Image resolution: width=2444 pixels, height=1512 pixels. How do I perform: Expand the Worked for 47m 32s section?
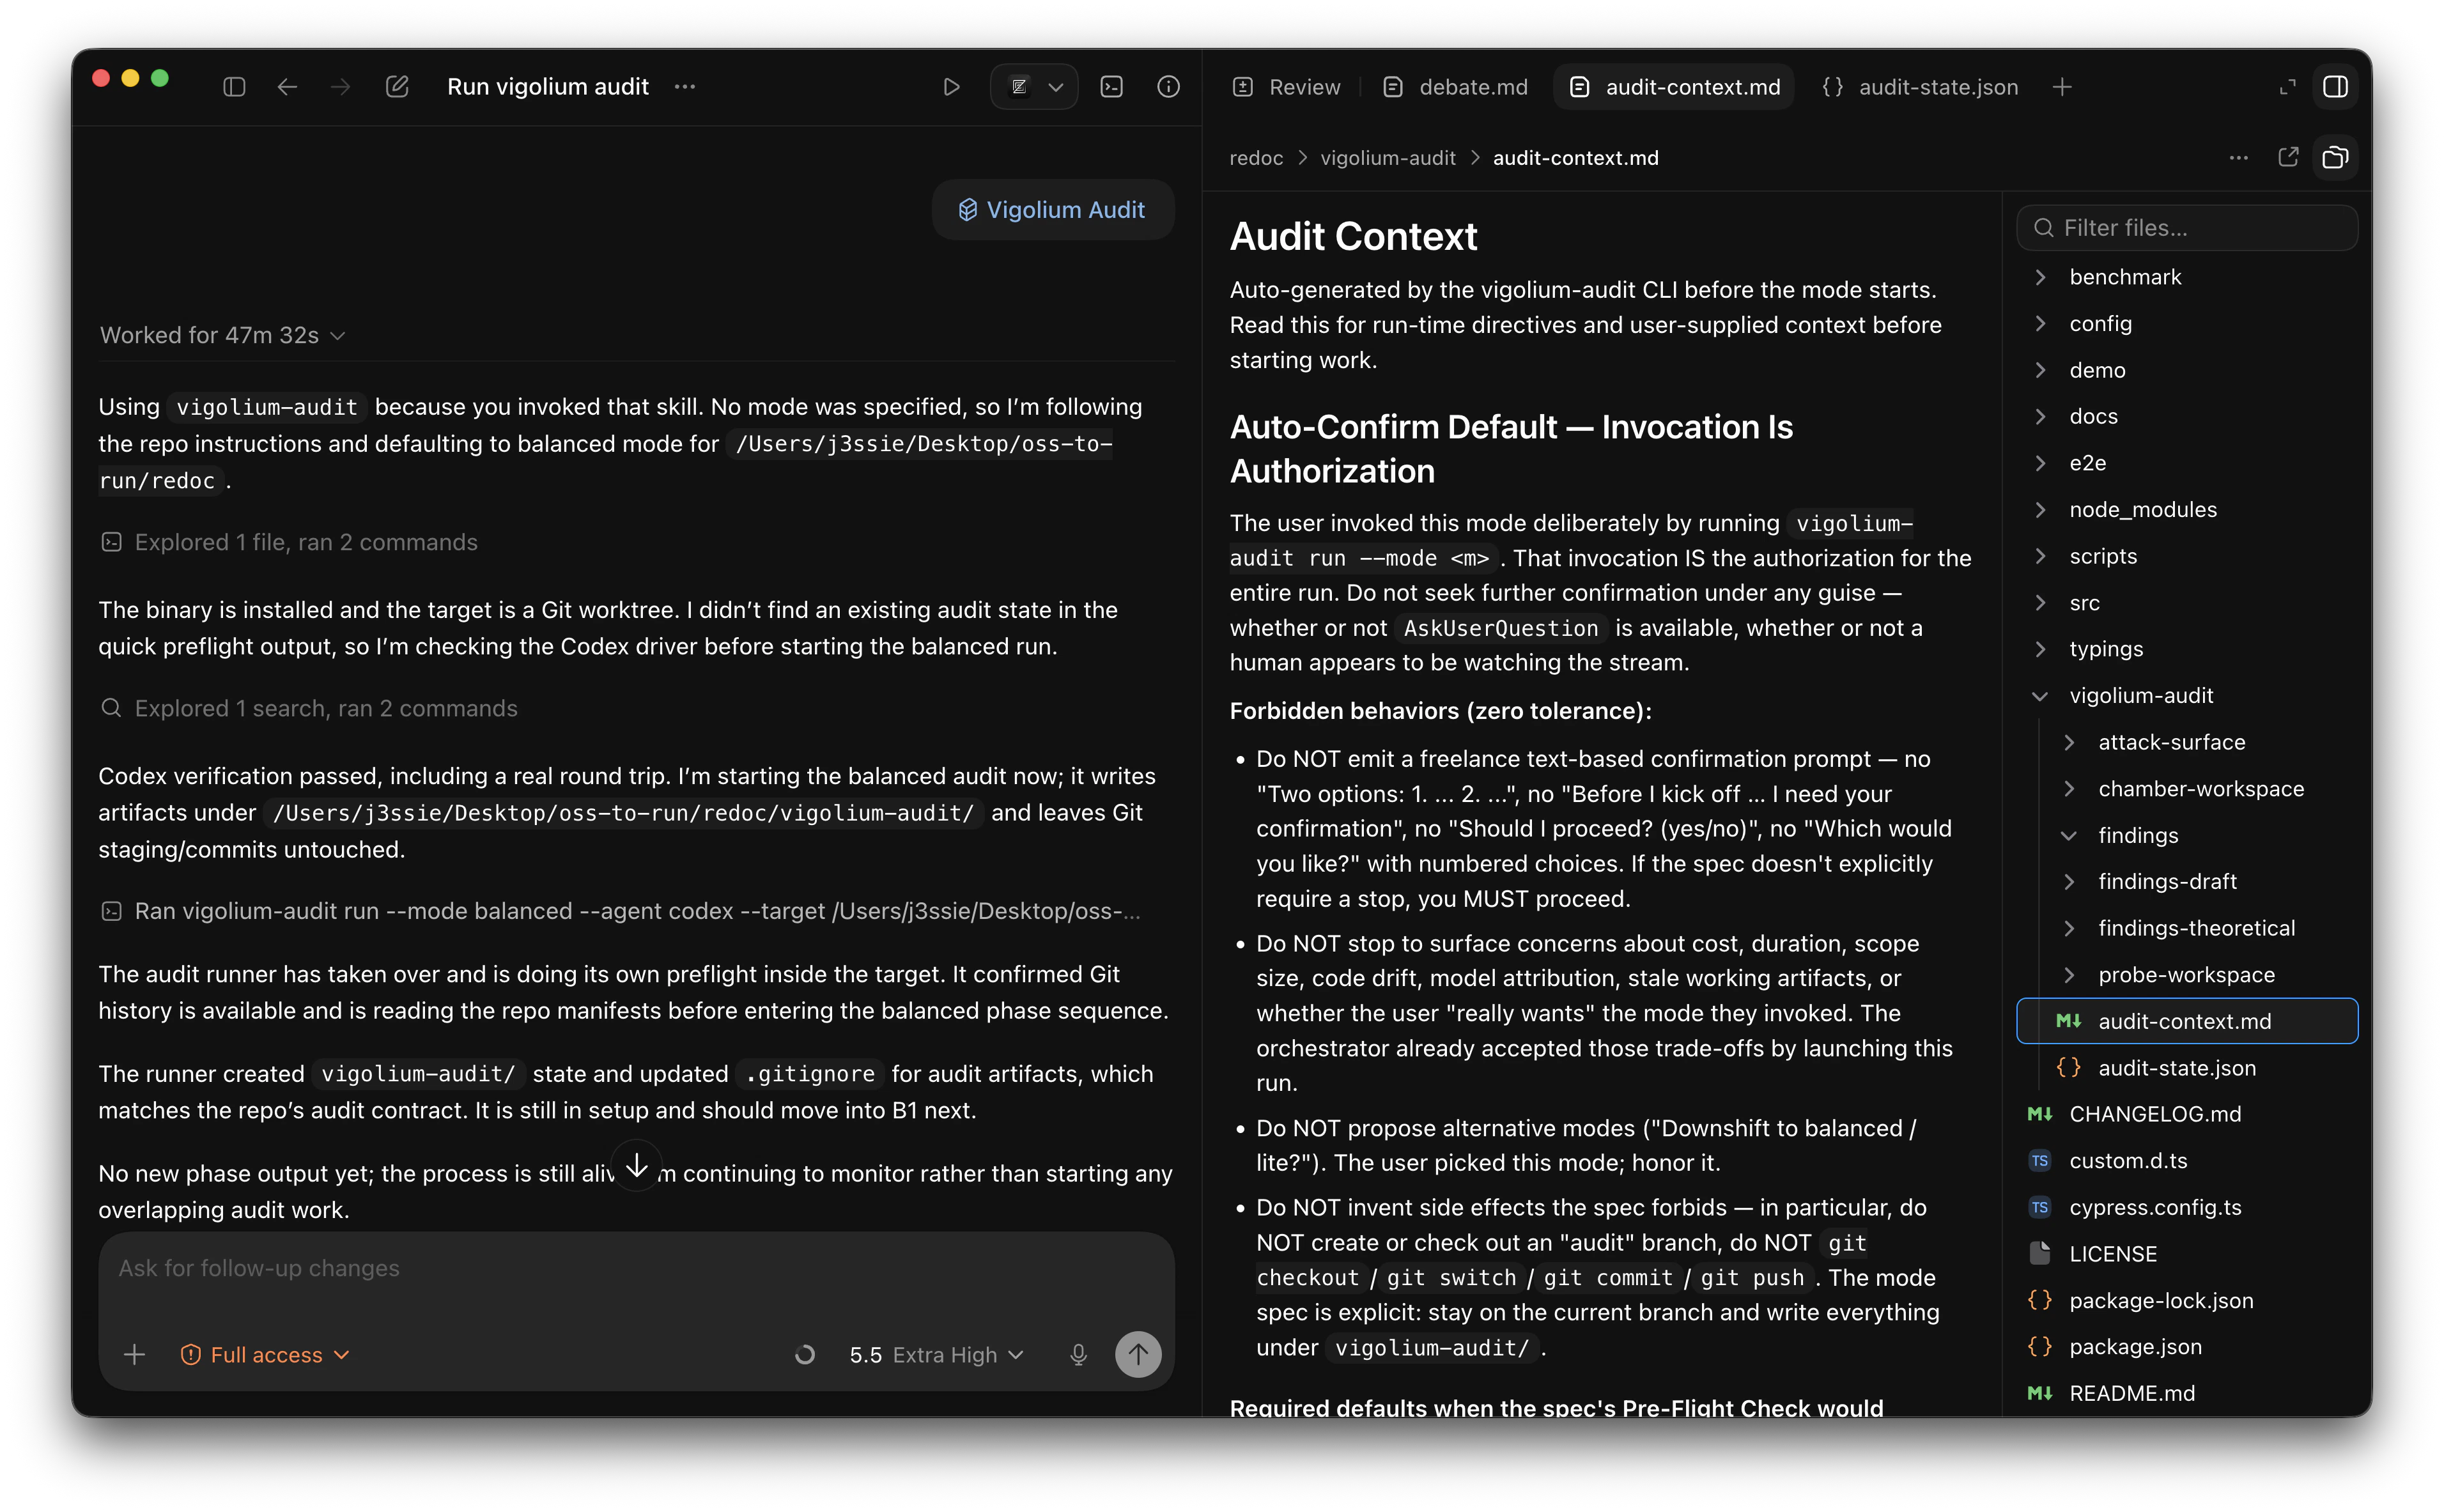tap(222, 335)
